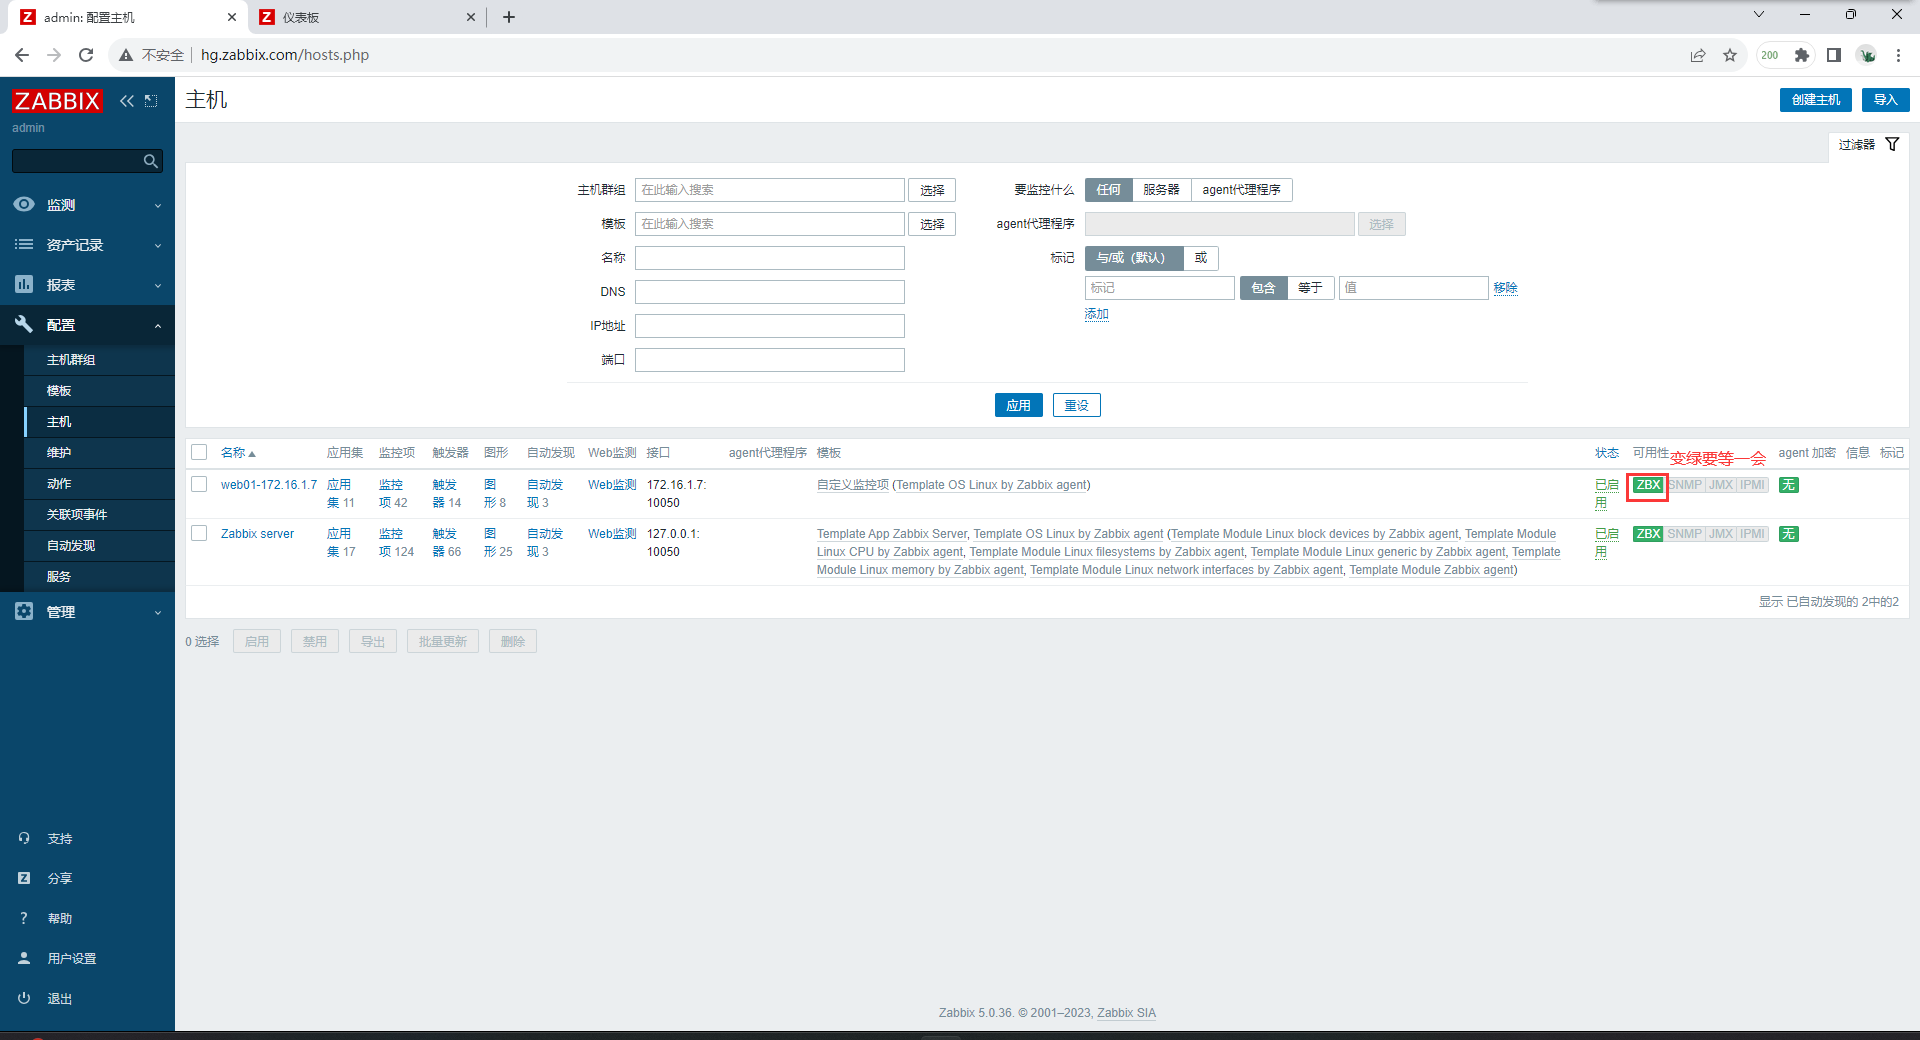Go back in browser history
Image resolution: width=1920 pixels, height=1040 pixels.
(22, 55)
